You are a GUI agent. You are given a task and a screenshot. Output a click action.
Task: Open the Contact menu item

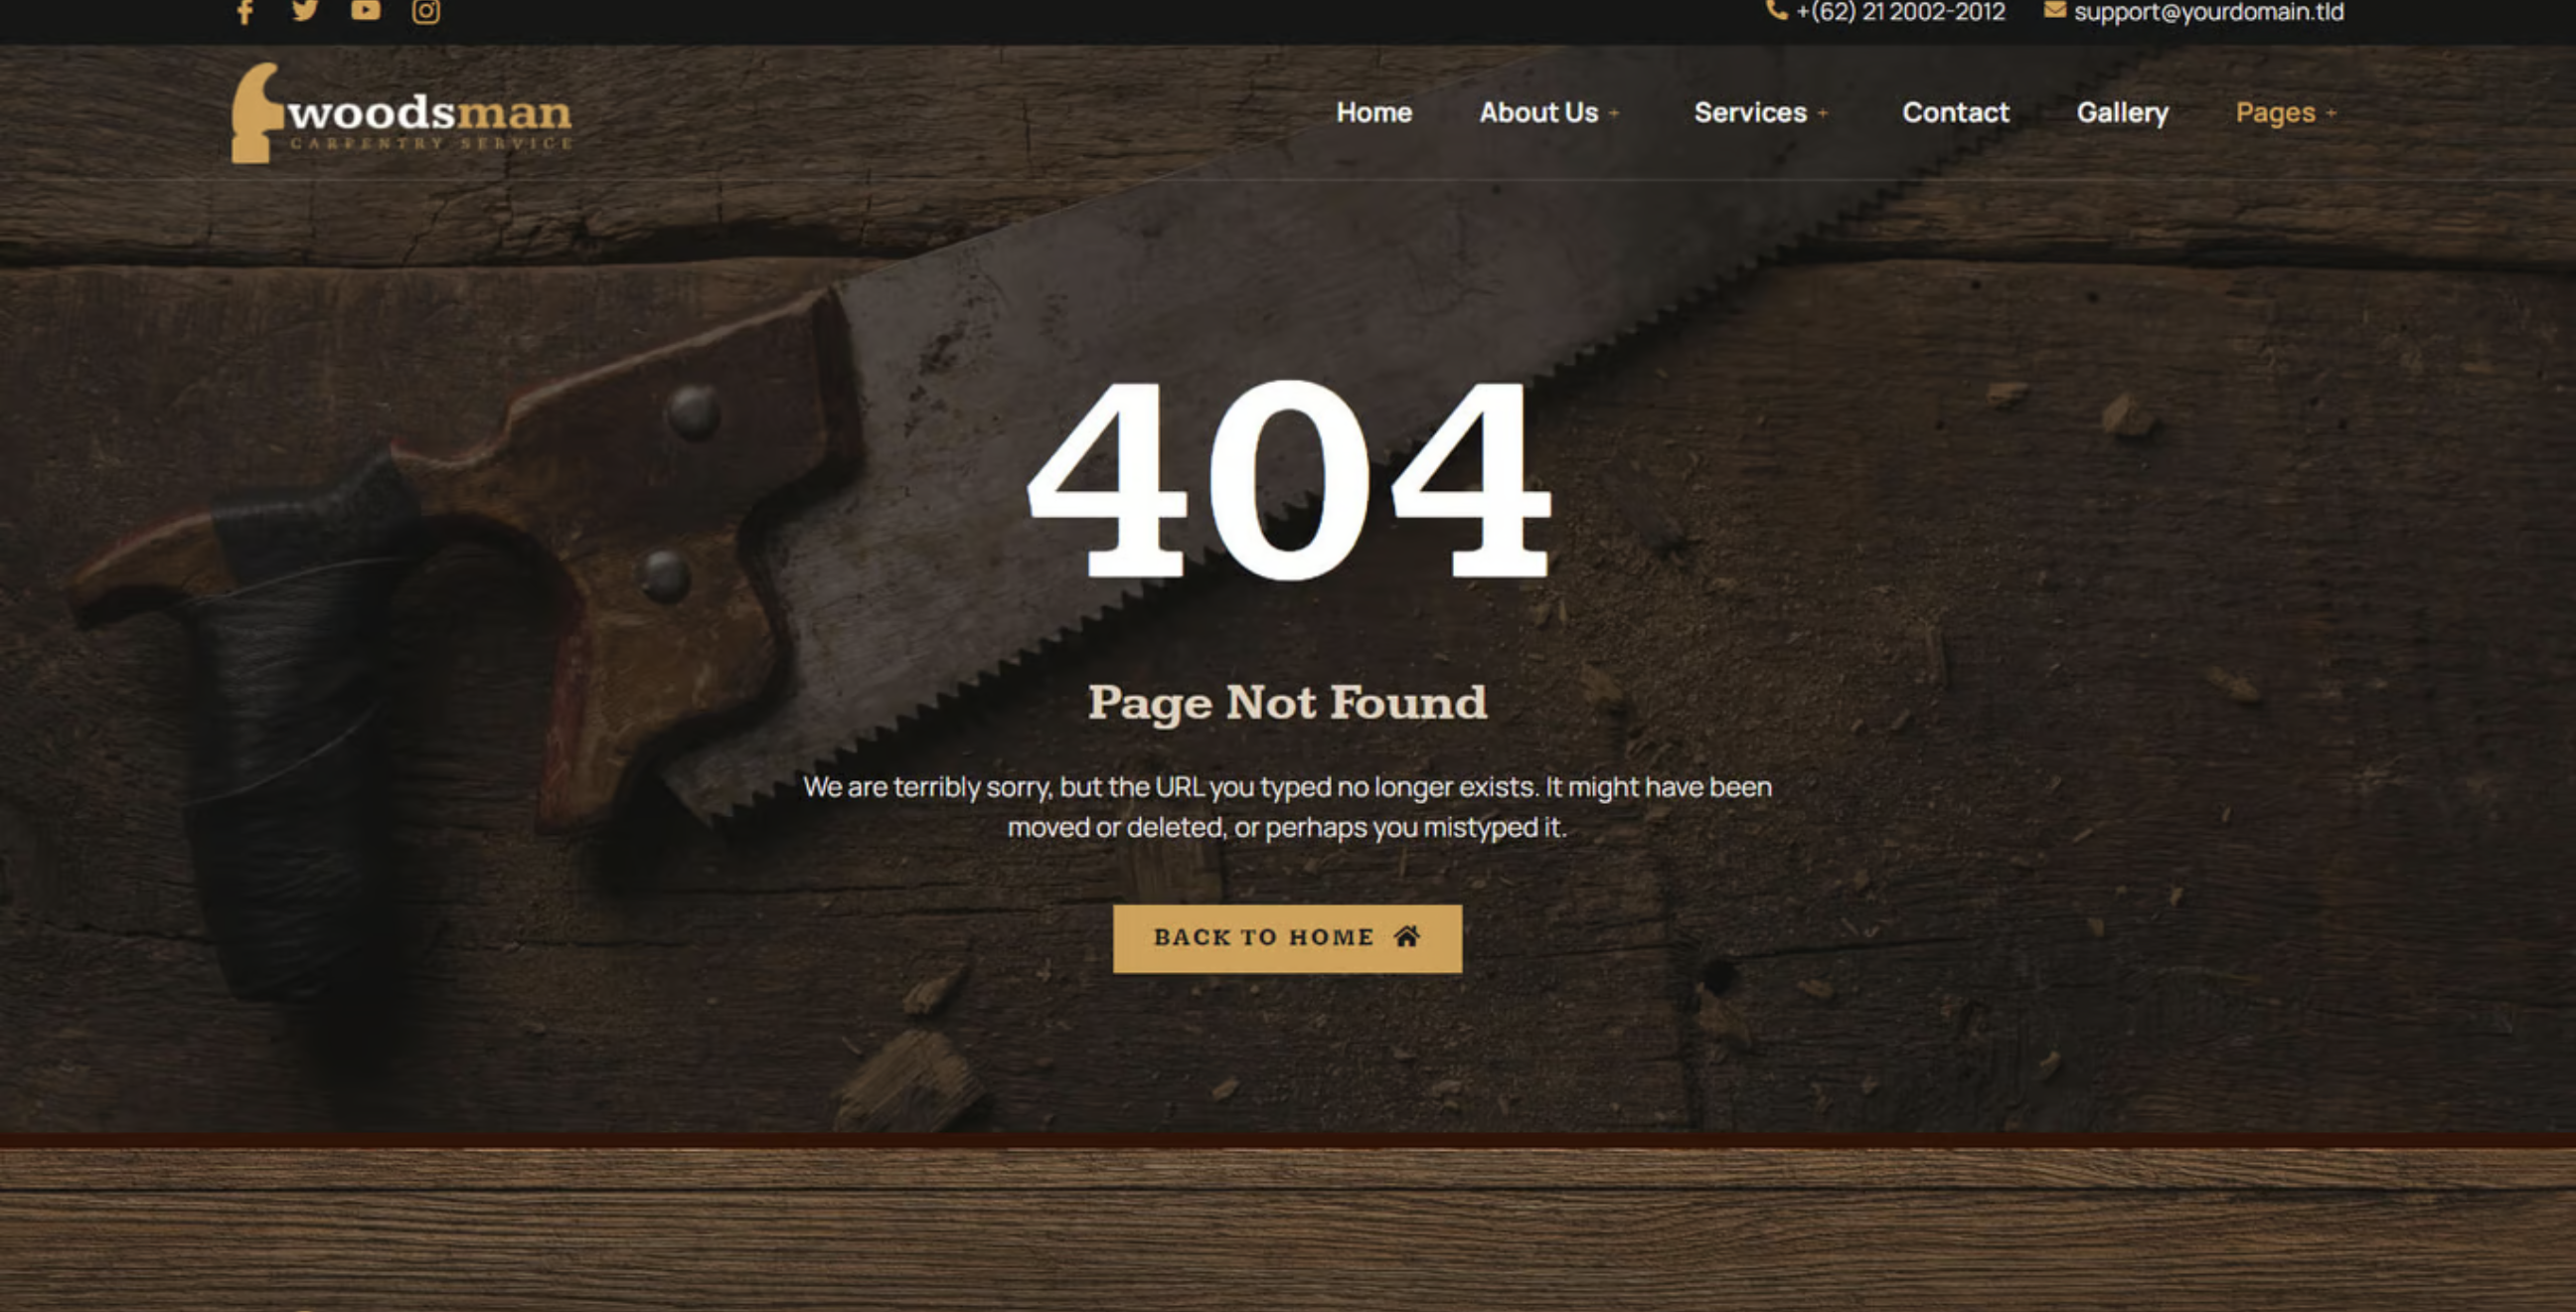1955,112
